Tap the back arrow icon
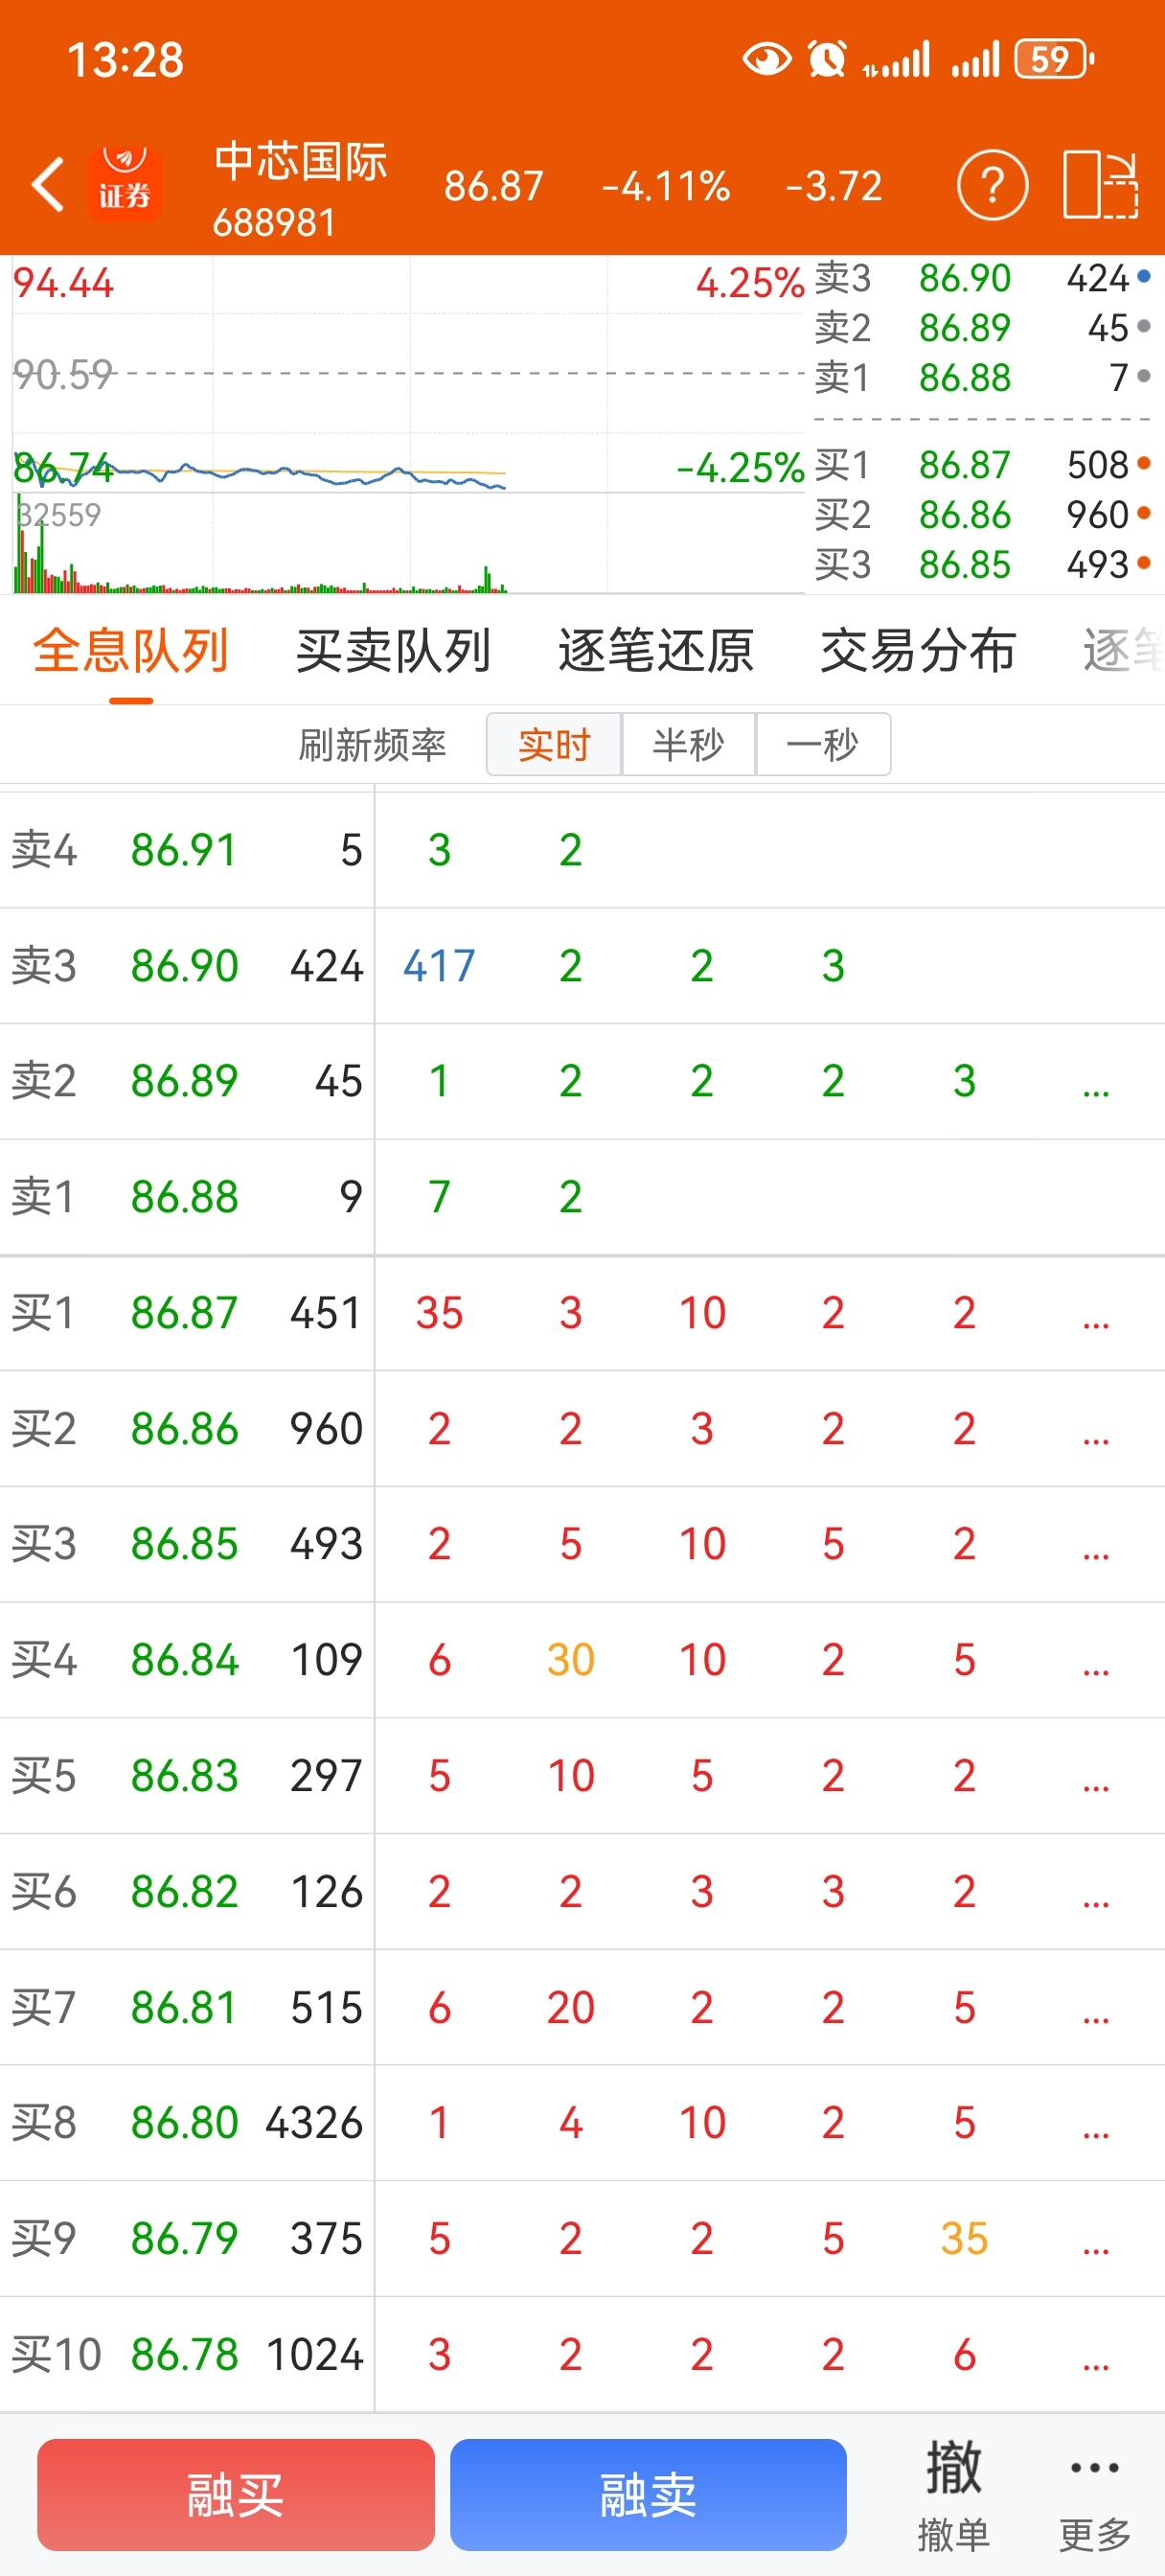The image size is (1165, 2576). click(48, 185)
